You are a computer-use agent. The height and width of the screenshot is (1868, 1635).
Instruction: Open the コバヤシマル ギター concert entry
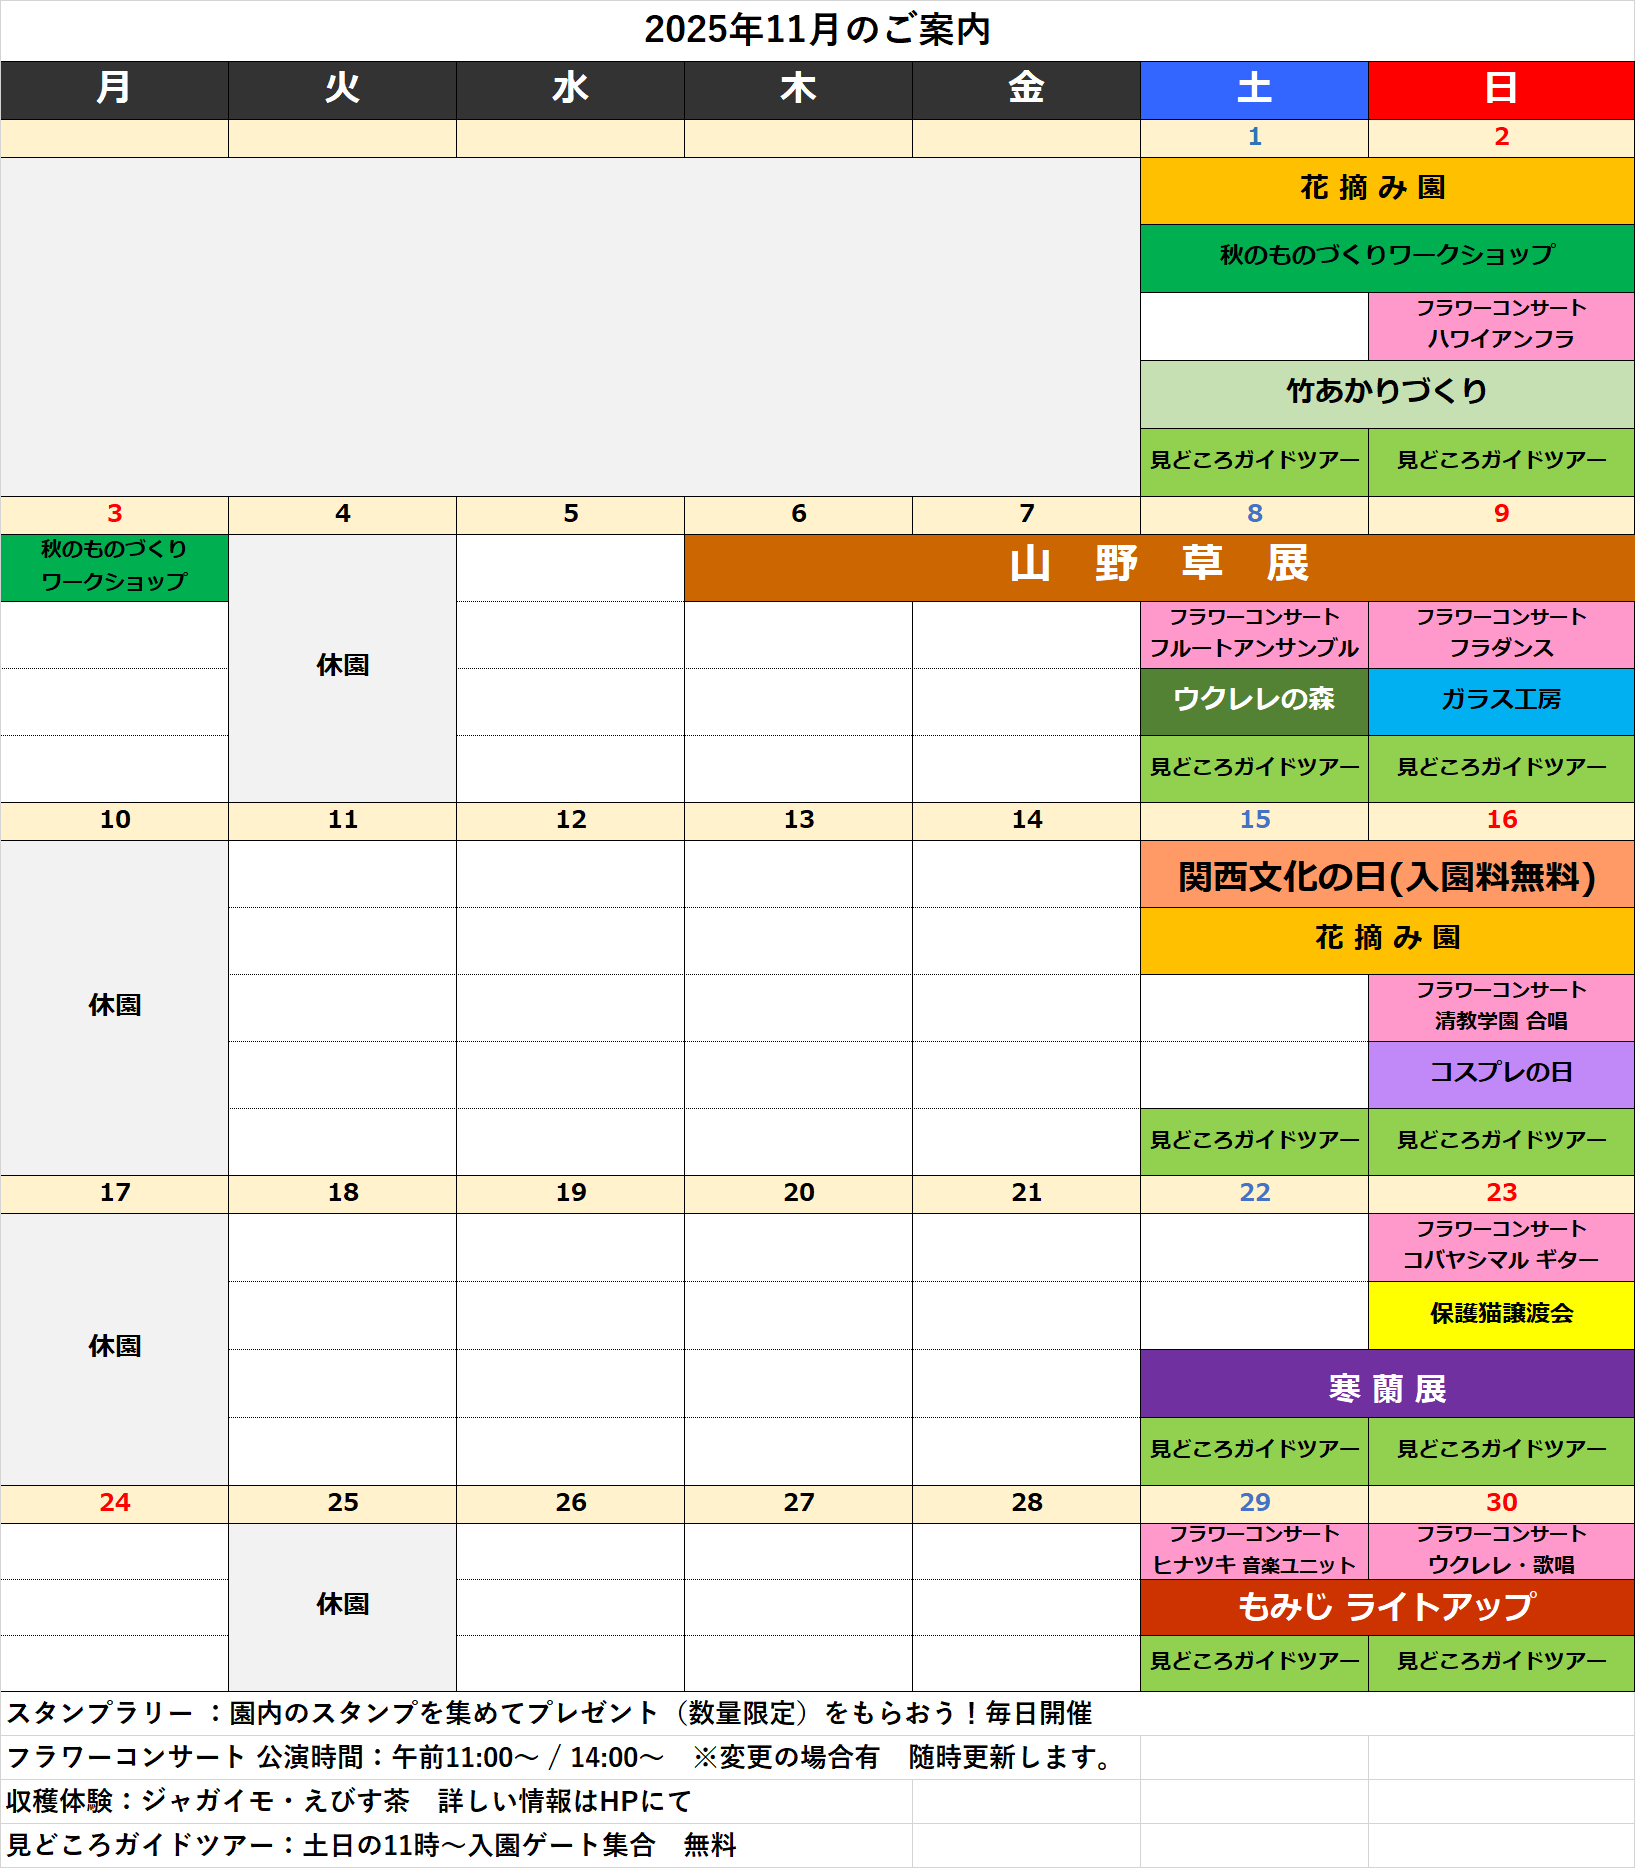[x=1500, y=1246]
